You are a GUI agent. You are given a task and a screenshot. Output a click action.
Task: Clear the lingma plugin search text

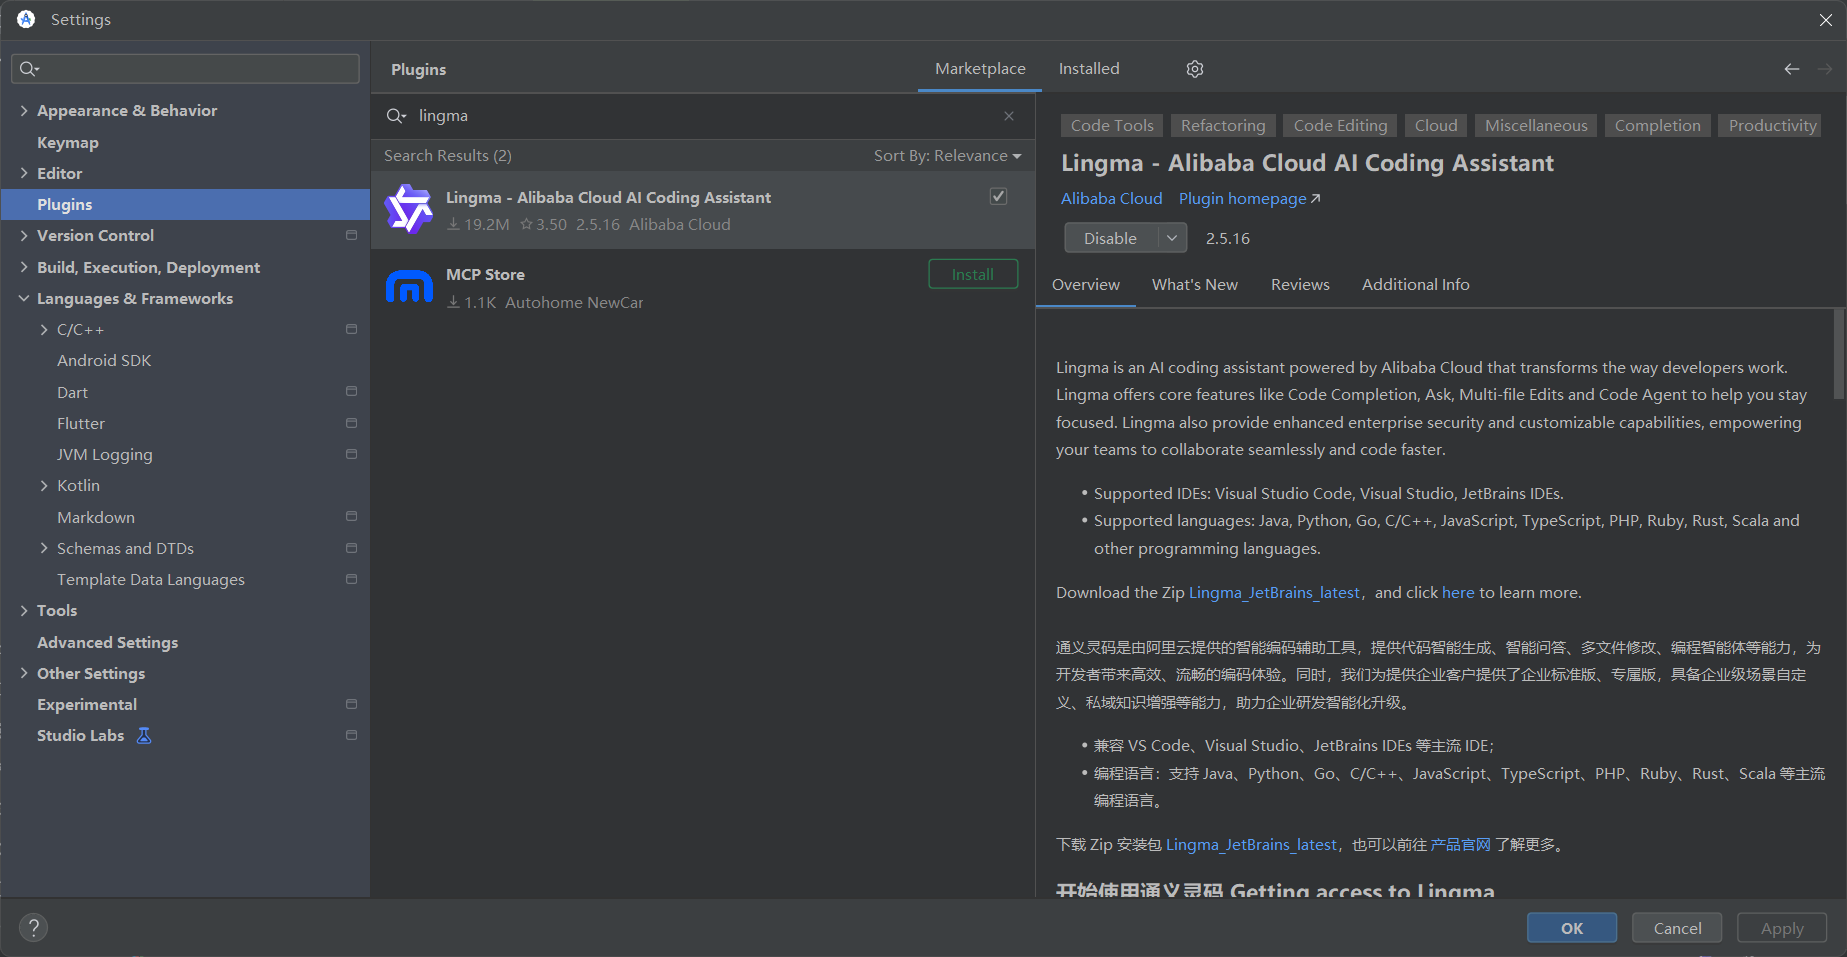[1009, 116]
